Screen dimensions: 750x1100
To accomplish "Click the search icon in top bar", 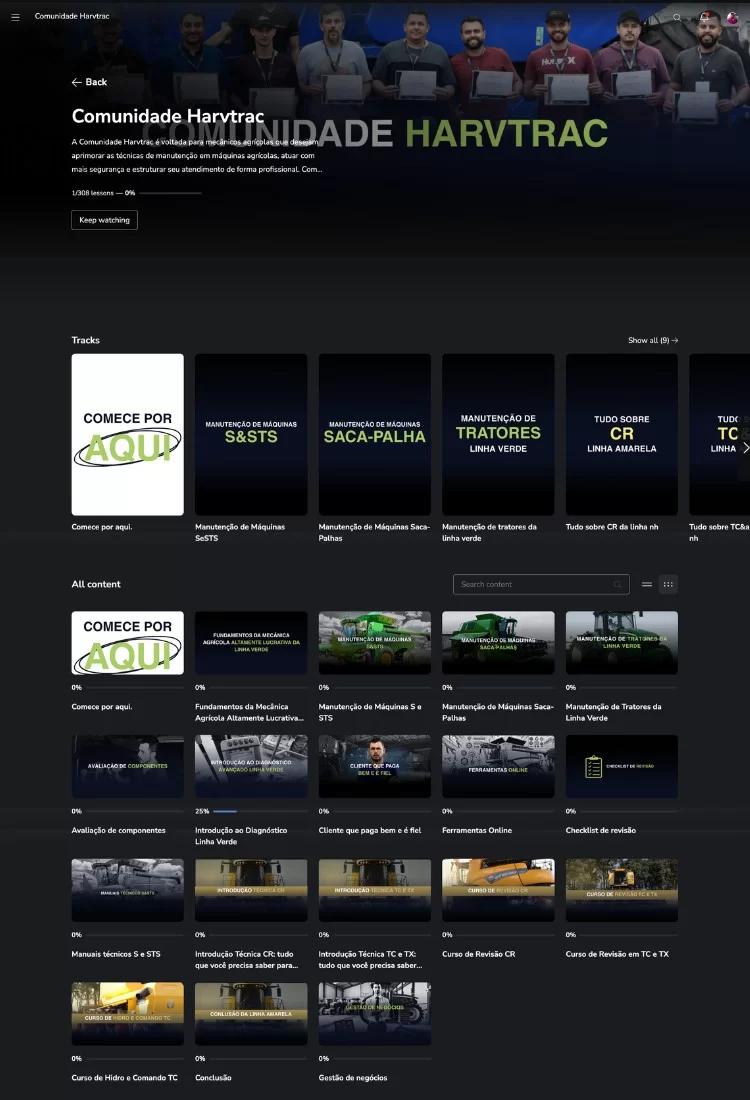I will coord(677,18).
